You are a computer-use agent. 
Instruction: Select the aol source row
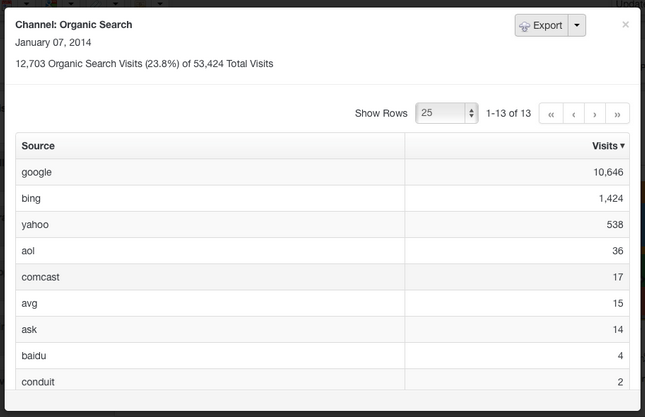(x=322, y=251)
